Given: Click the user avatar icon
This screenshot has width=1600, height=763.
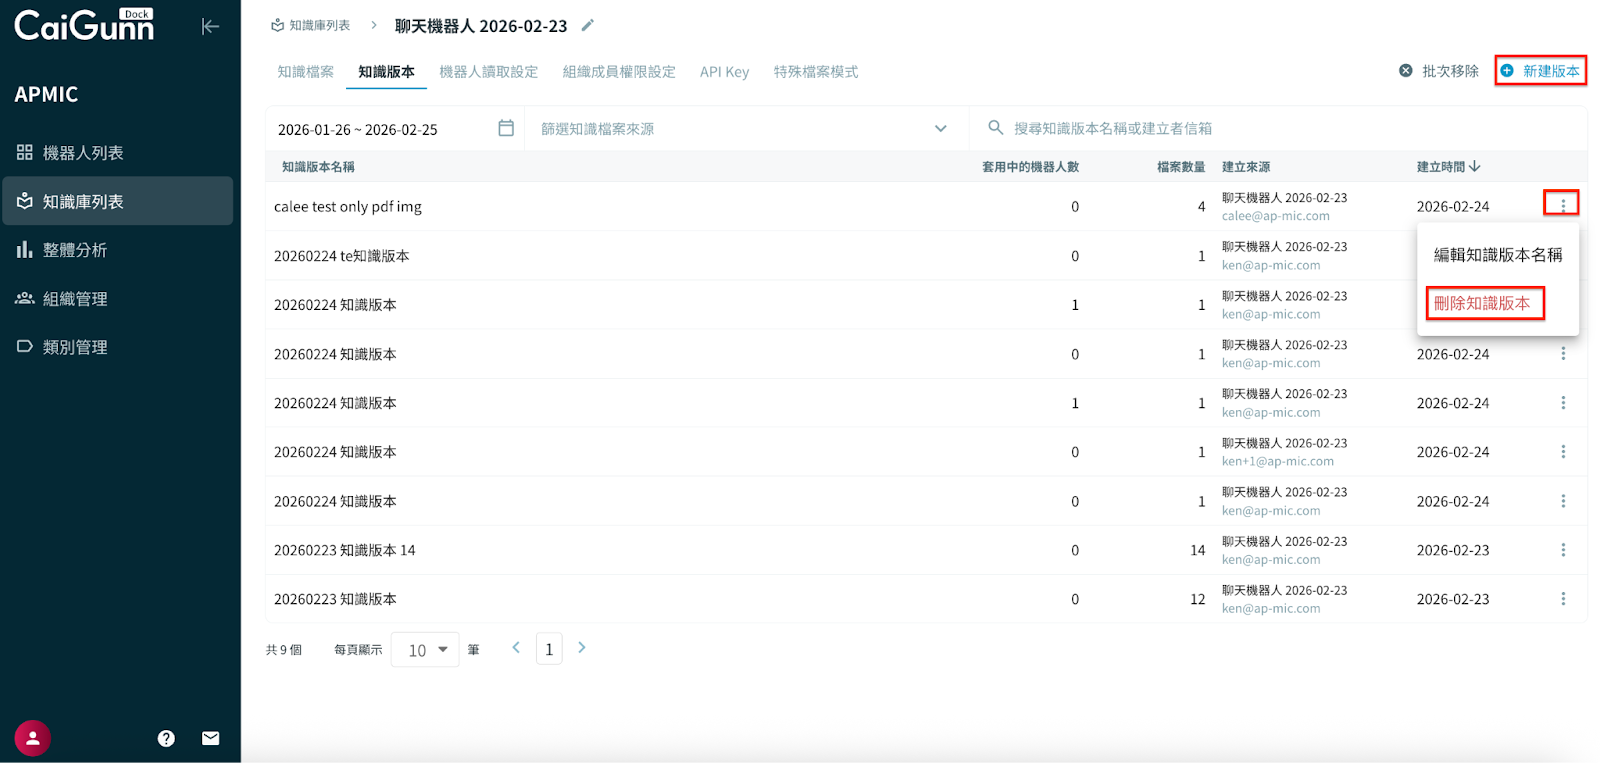Looking at the screenshot, I should 33,738.
